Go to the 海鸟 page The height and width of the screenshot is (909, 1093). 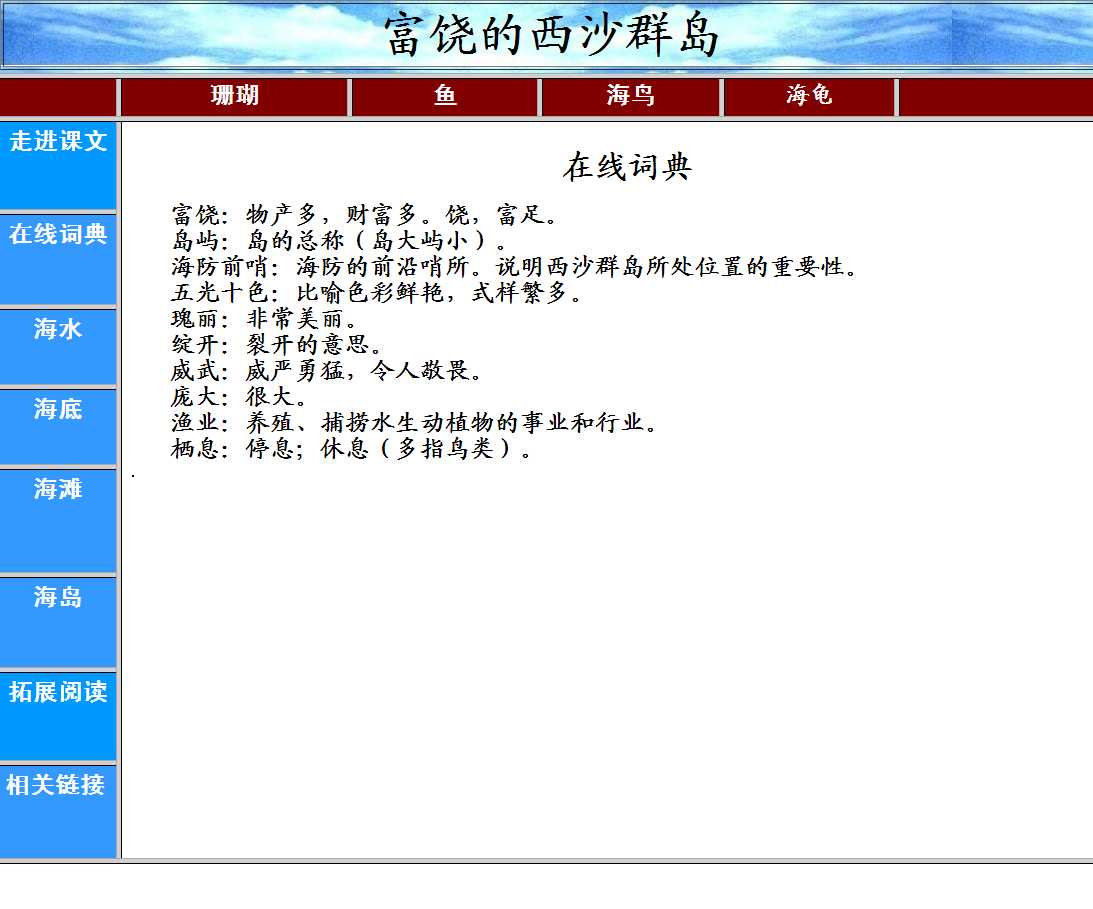point(630,96)
